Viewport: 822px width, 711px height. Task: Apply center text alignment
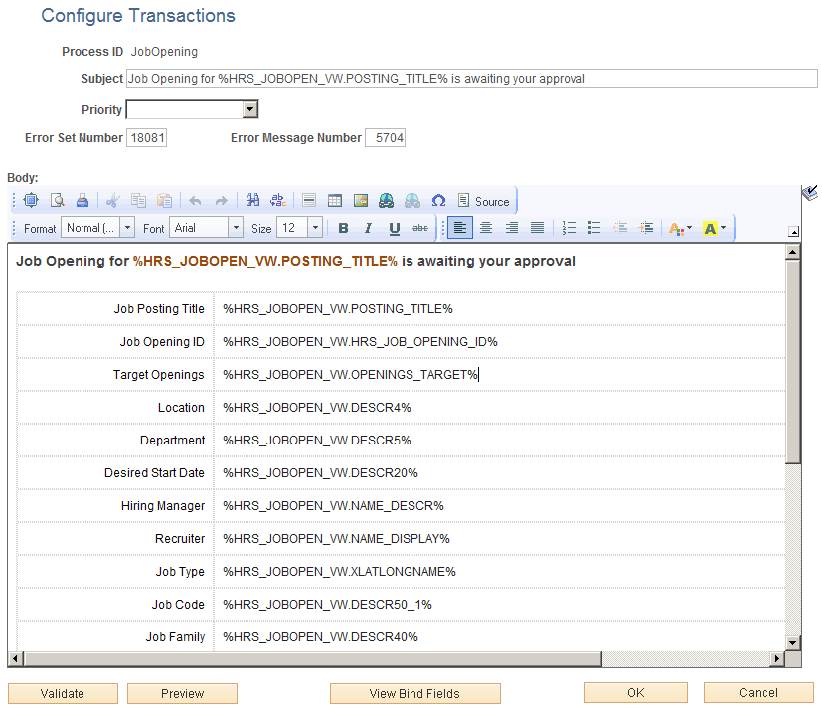(484, 227)
